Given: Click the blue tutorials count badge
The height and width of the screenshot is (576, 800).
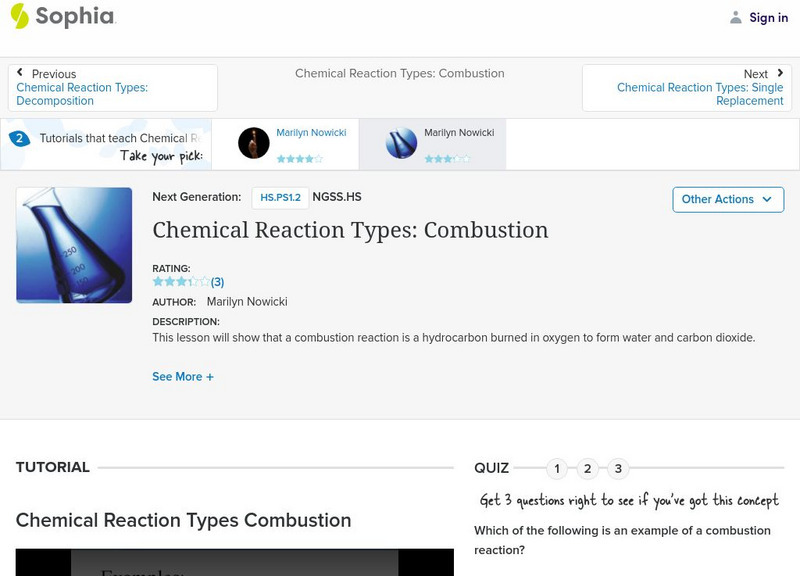Looking at the screenshot, I should pos(18,138).
